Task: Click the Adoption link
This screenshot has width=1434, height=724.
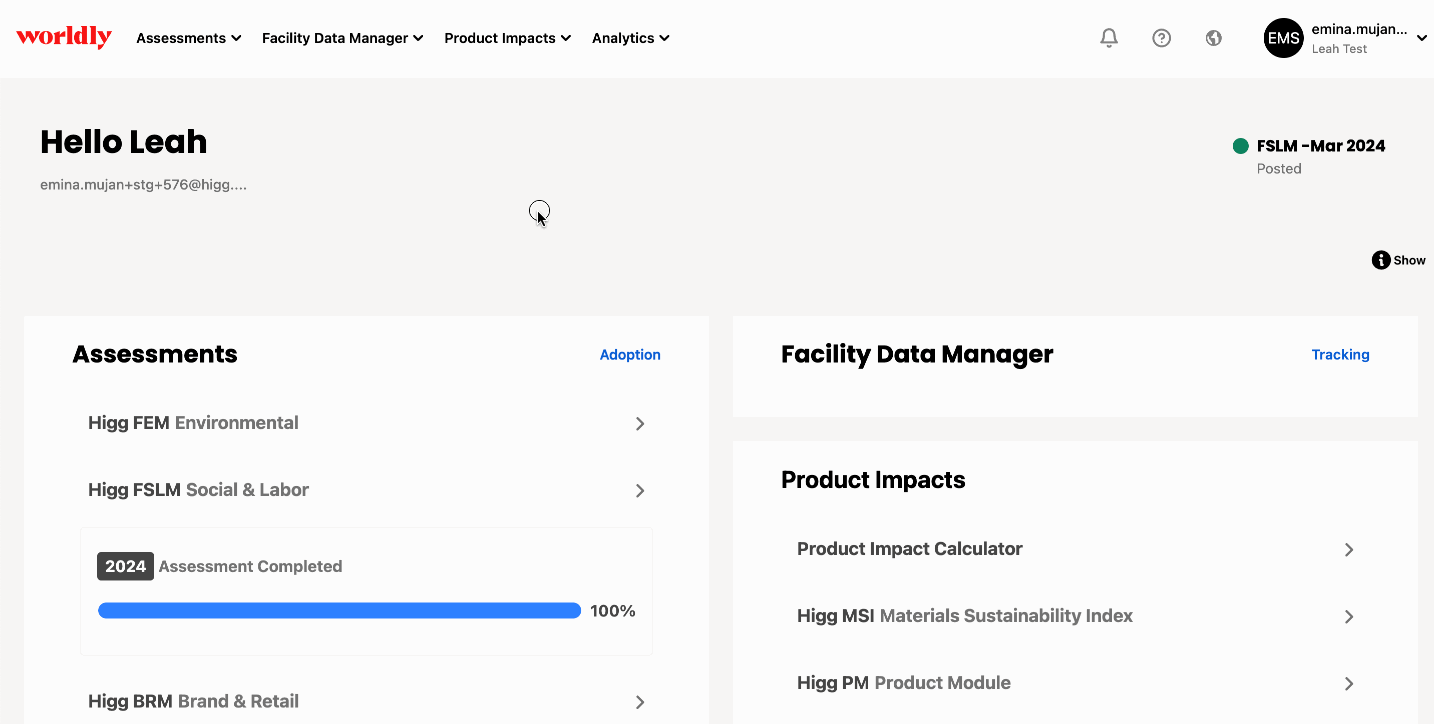Action: tap(630, 355)
